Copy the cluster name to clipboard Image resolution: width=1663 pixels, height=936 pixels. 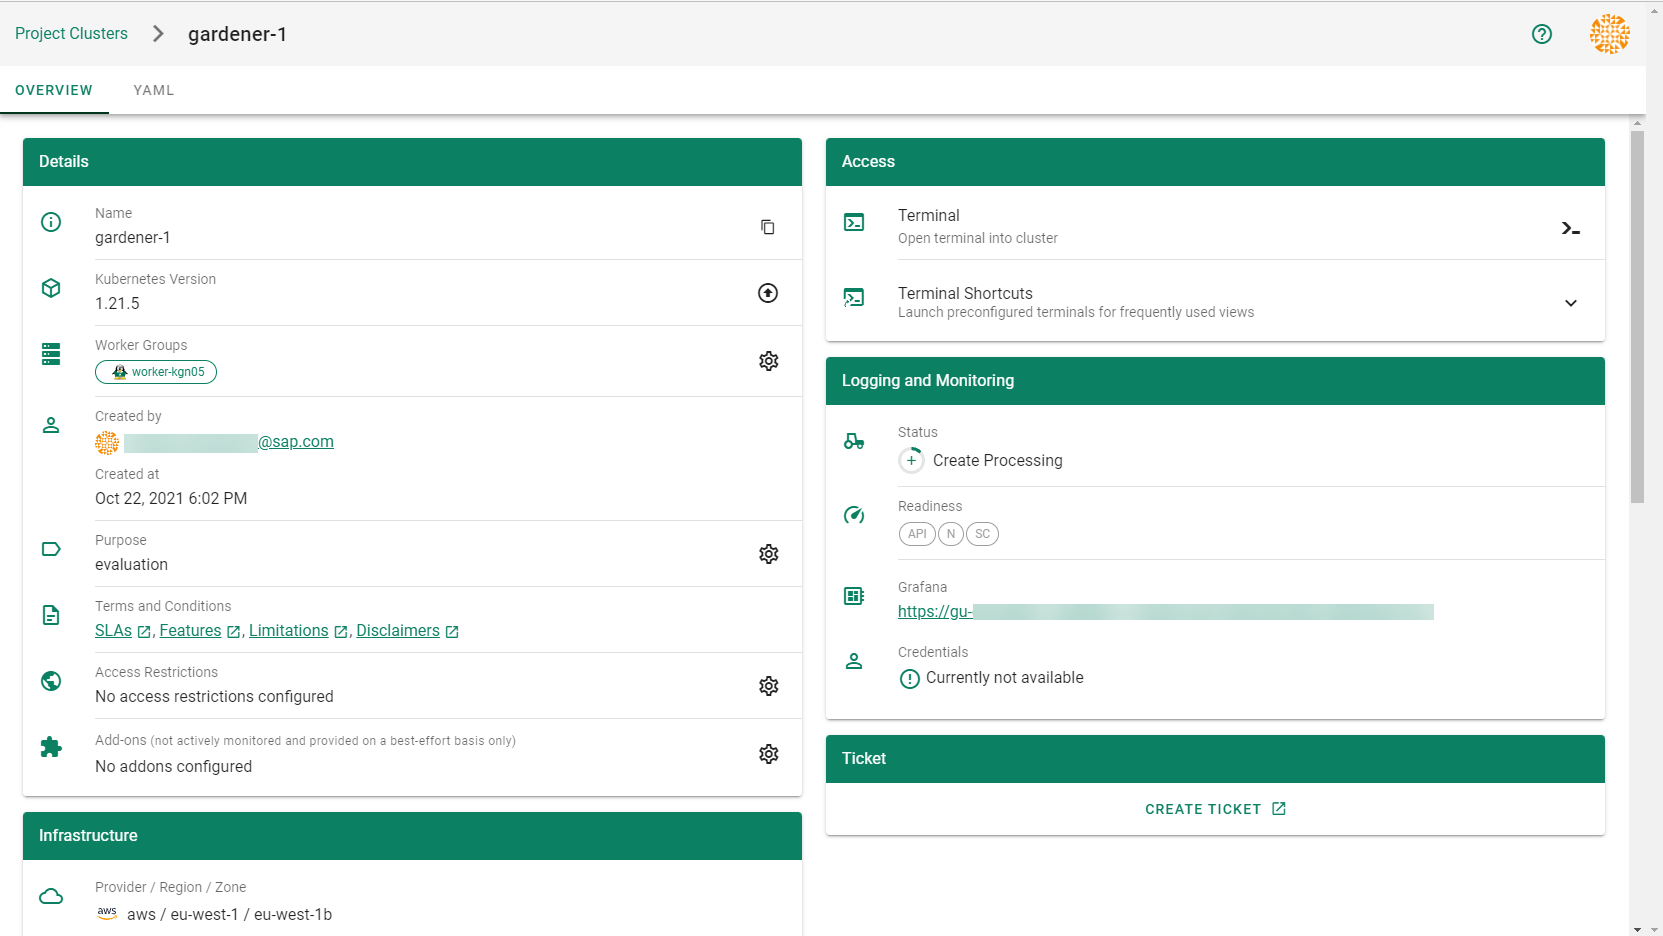pyautogui.click(x=767, y=227)
